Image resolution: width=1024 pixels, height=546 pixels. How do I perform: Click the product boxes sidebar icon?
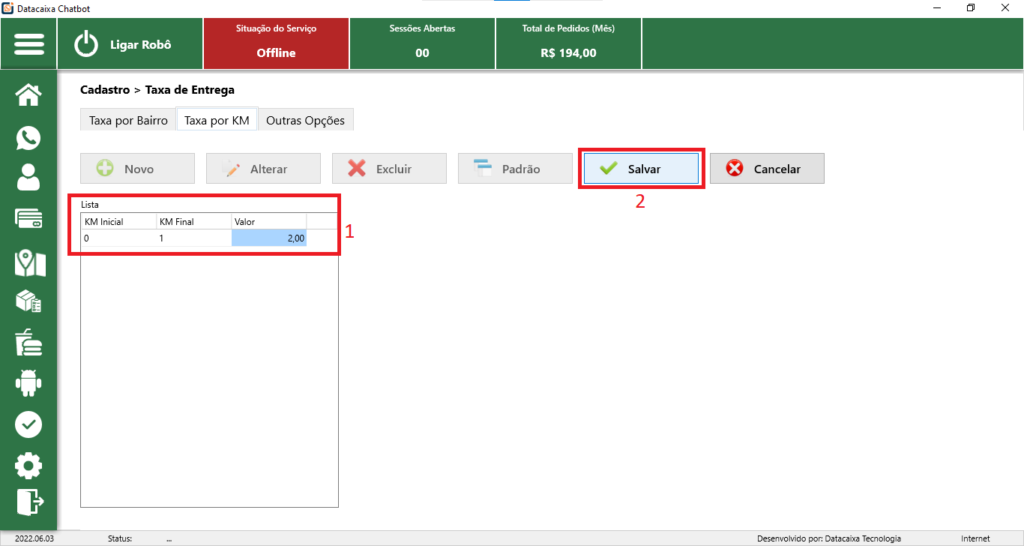29,302
